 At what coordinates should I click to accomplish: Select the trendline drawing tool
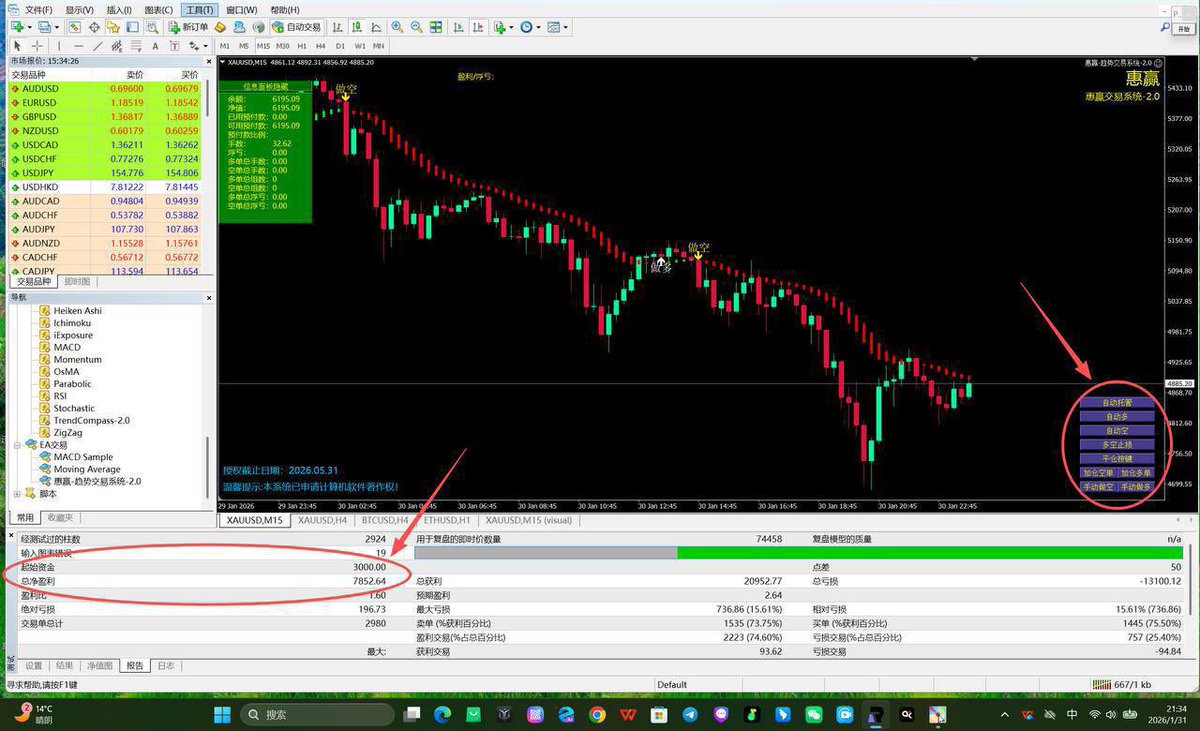98,46
